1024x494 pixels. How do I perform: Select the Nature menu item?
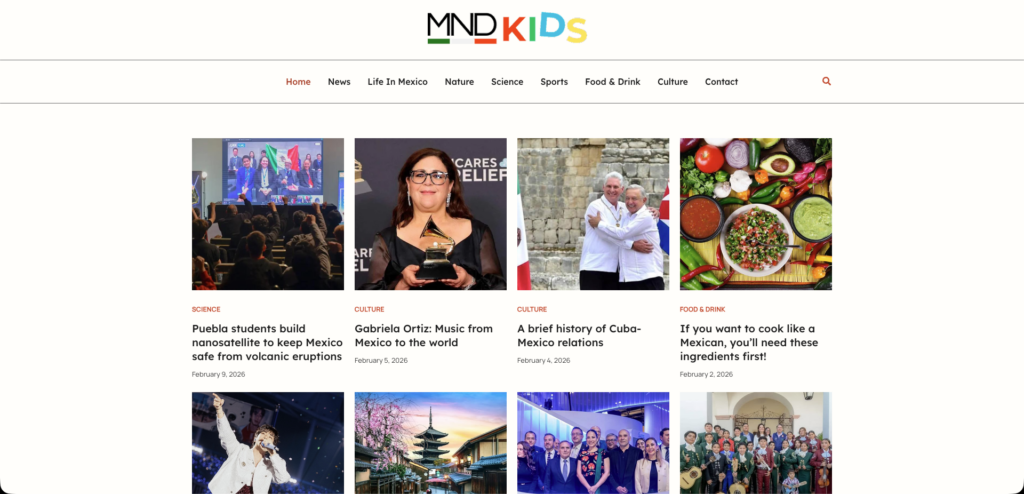tap(459, 82)
